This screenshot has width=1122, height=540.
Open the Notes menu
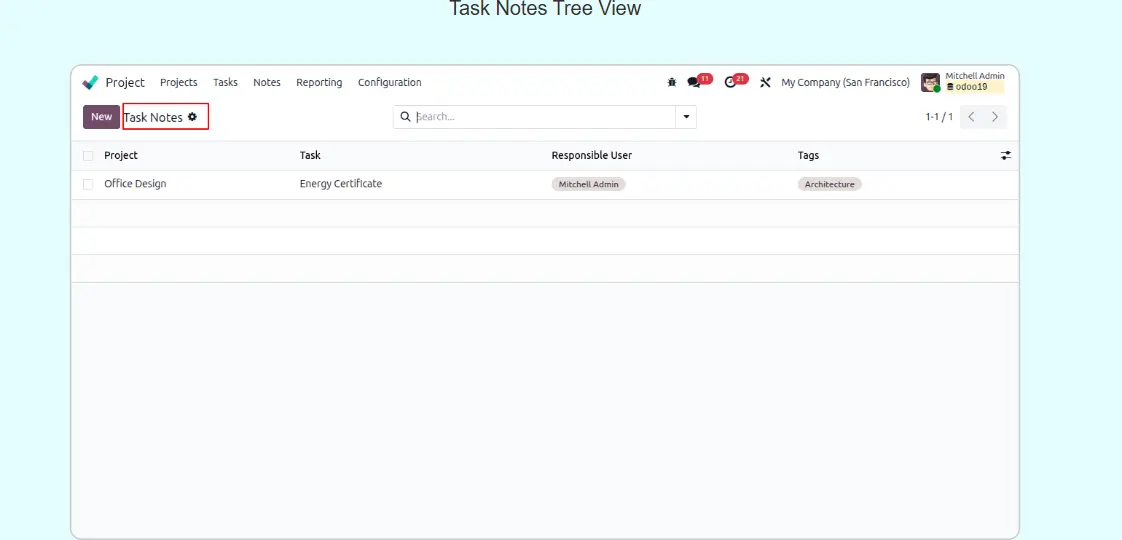point(267,83)
